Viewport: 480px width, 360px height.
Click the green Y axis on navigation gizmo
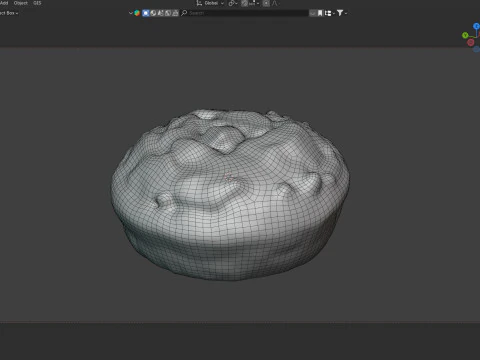click(465, 35)
